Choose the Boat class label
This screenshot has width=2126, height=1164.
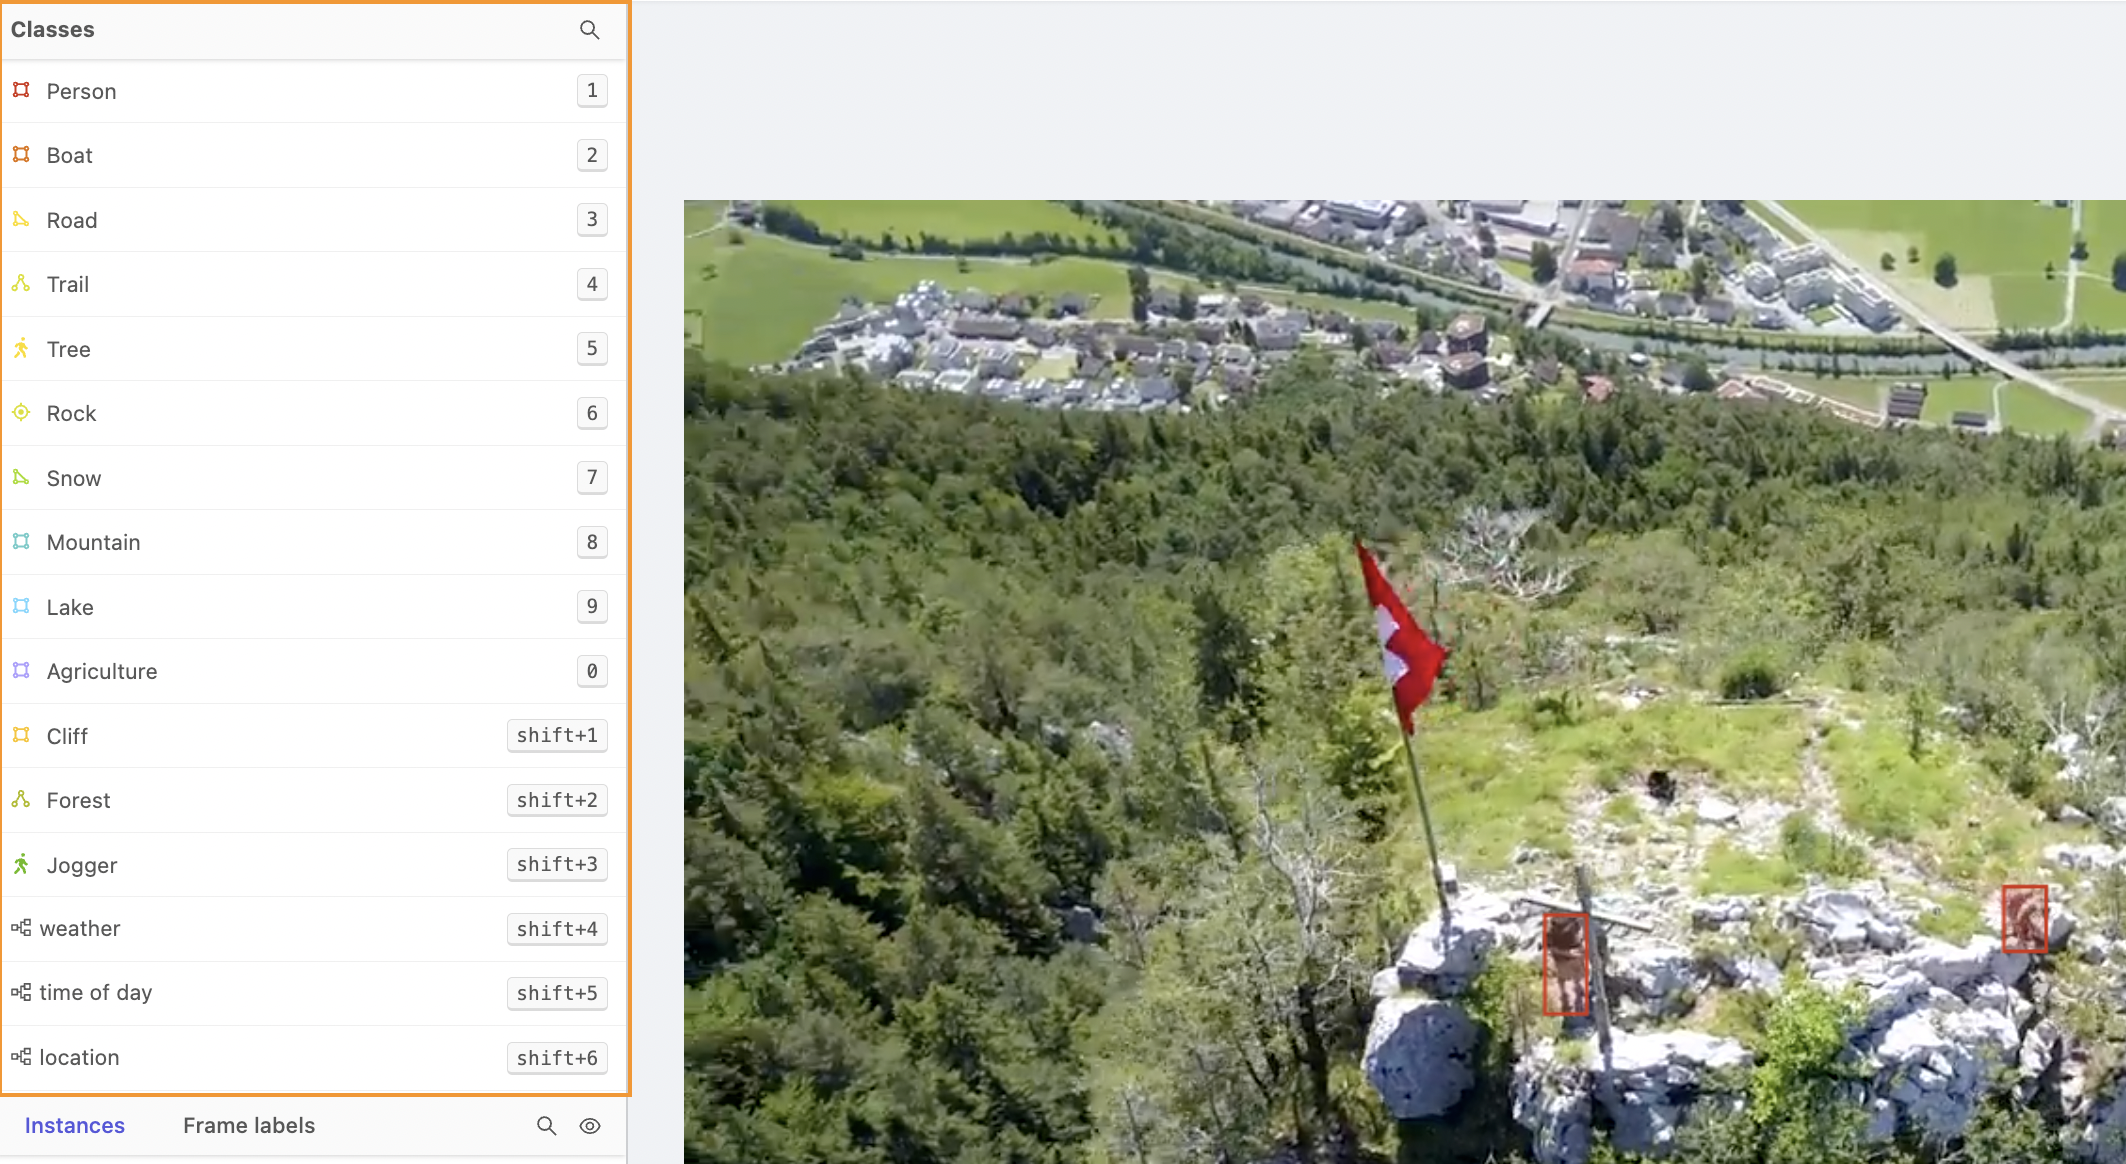69,155
